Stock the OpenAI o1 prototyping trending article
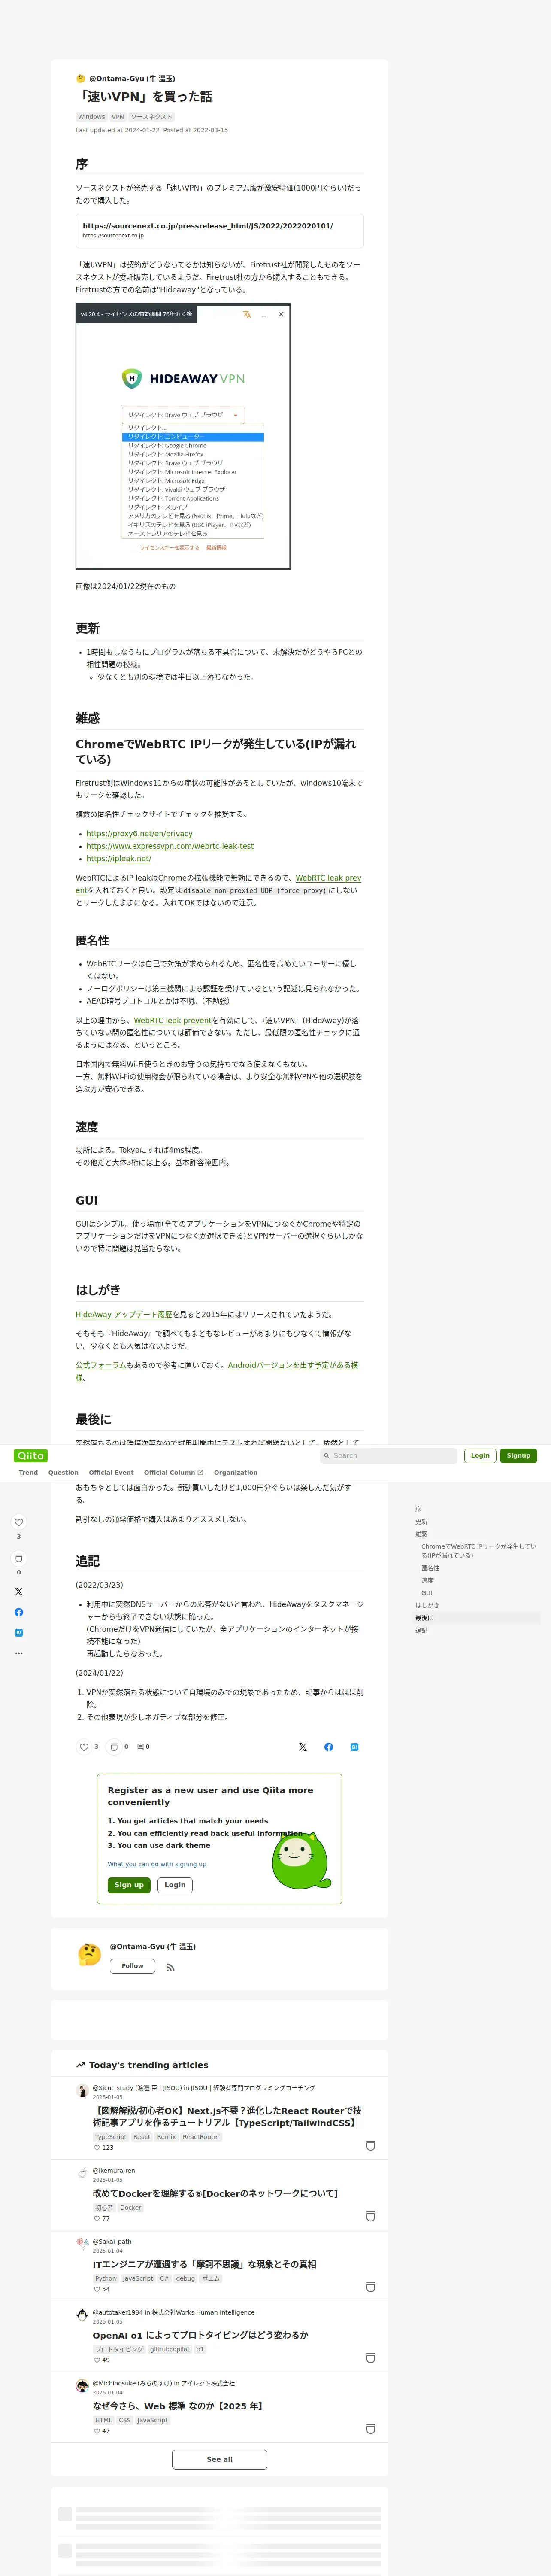 [x=371, y=2358]
